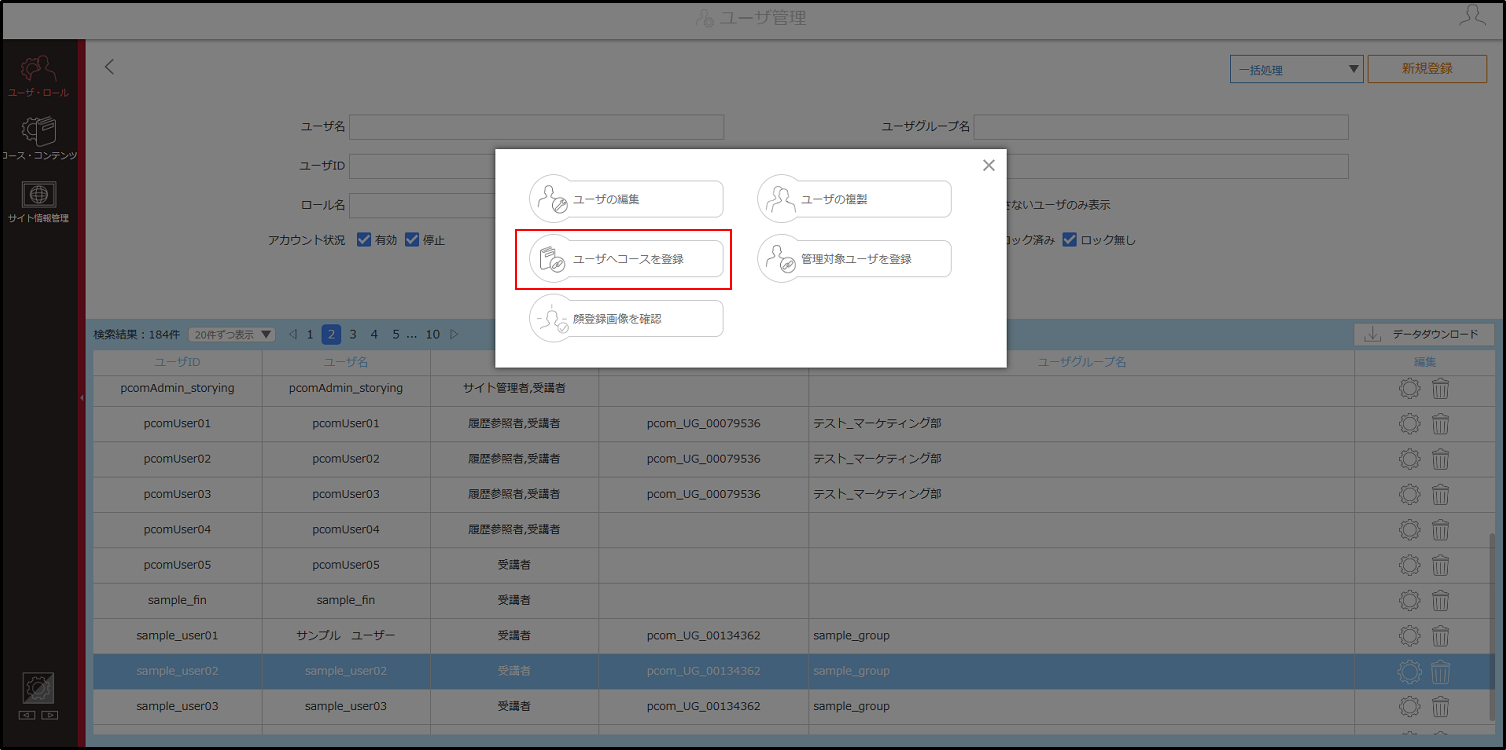Open gear edit icon for sample_user03 row

tap(1410, 706)
